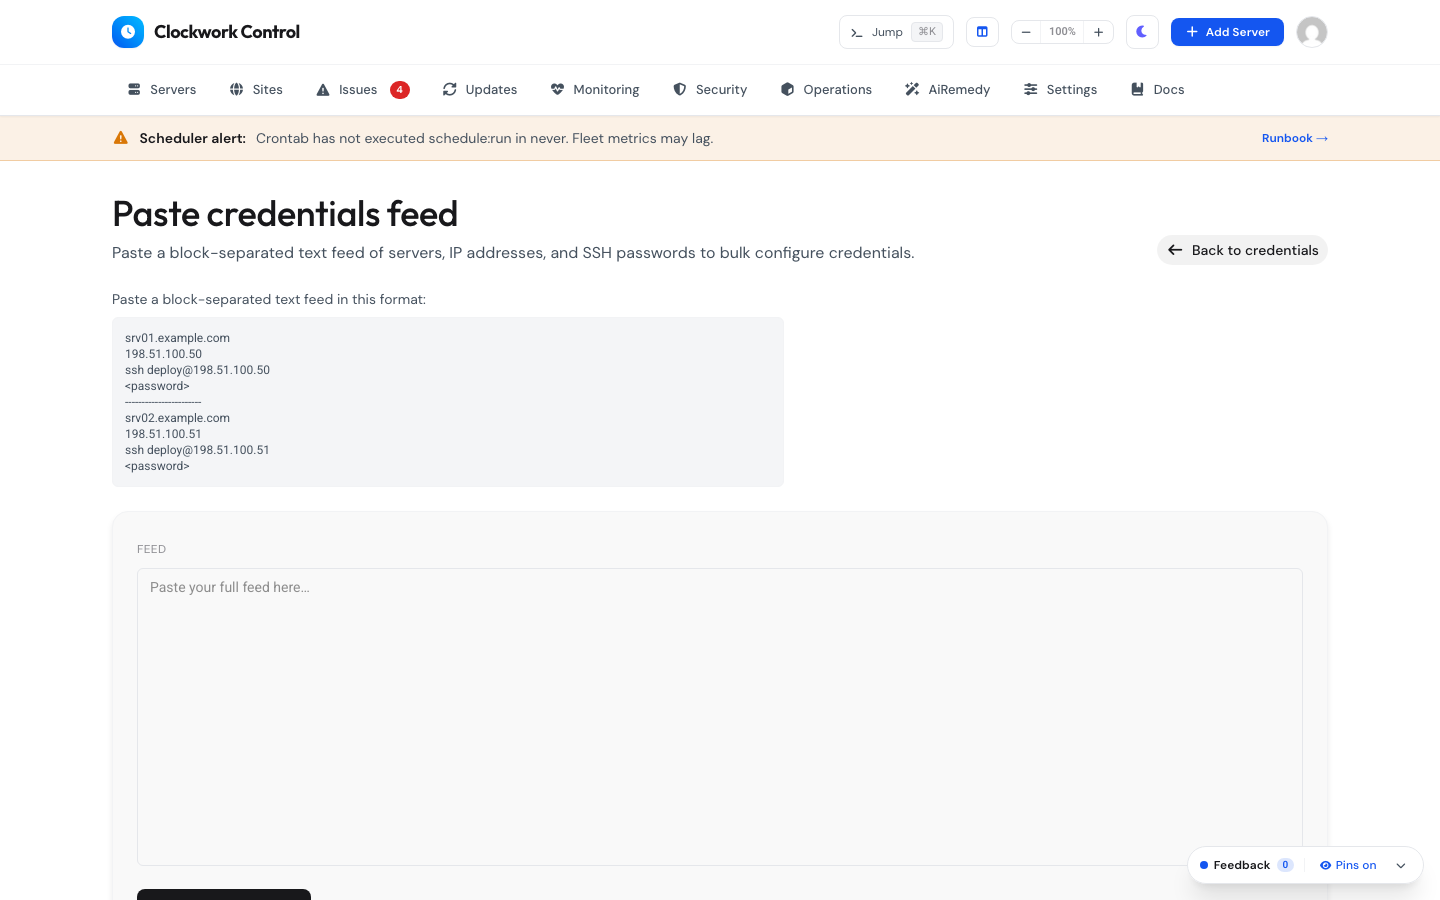The height and width of the screenshot is (900, 1440).
Task: Toggle dark mode with moon icon
Action: coord(1142,32)
